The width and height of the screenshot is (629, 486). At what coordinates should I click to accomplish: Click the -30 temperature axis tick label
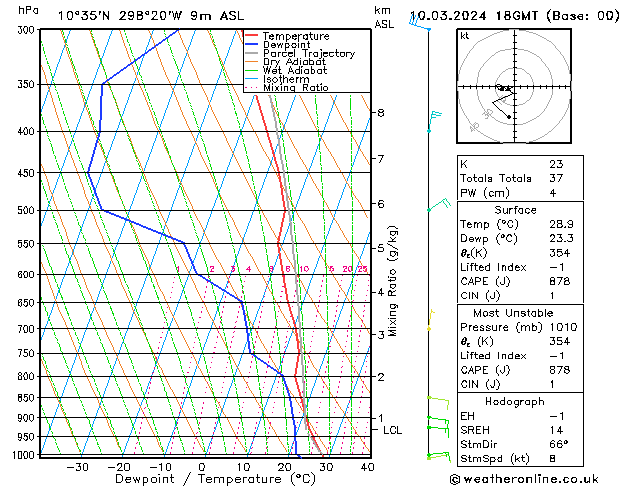(x=77, y=467)
